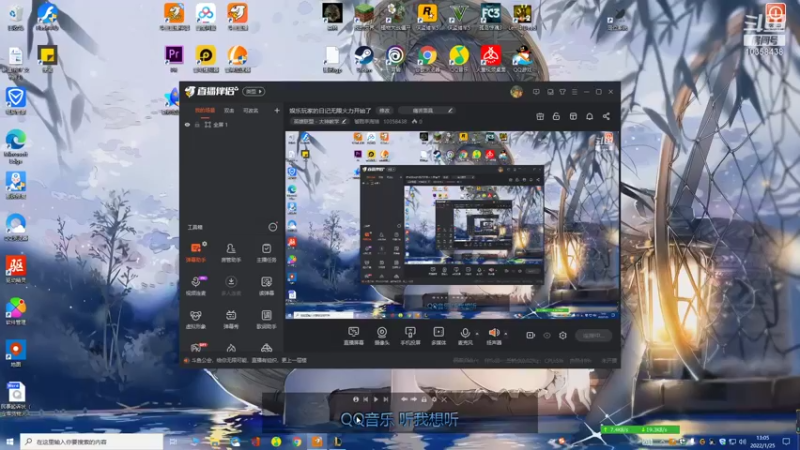The width and height of the screenshot is (800, 450).
Task: Click the skin shirt icon in title bar
Action: point(562,92)
